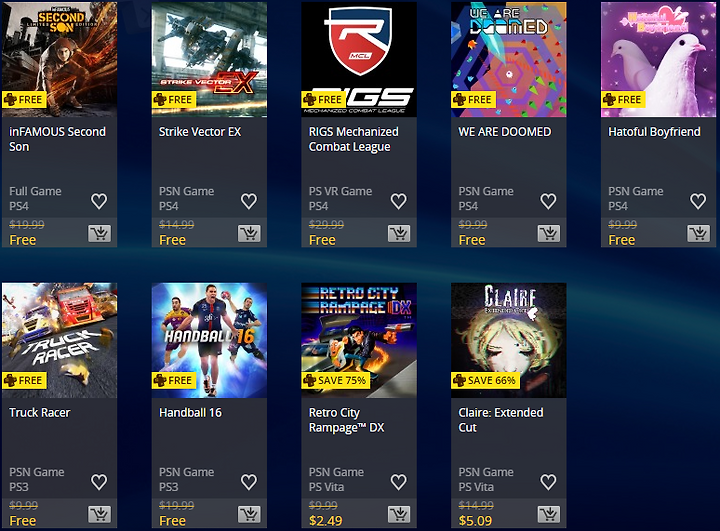The image size is (720, 531).
Task: Add Retro City Rampage DX to cart
Action: tap(399, 514)
